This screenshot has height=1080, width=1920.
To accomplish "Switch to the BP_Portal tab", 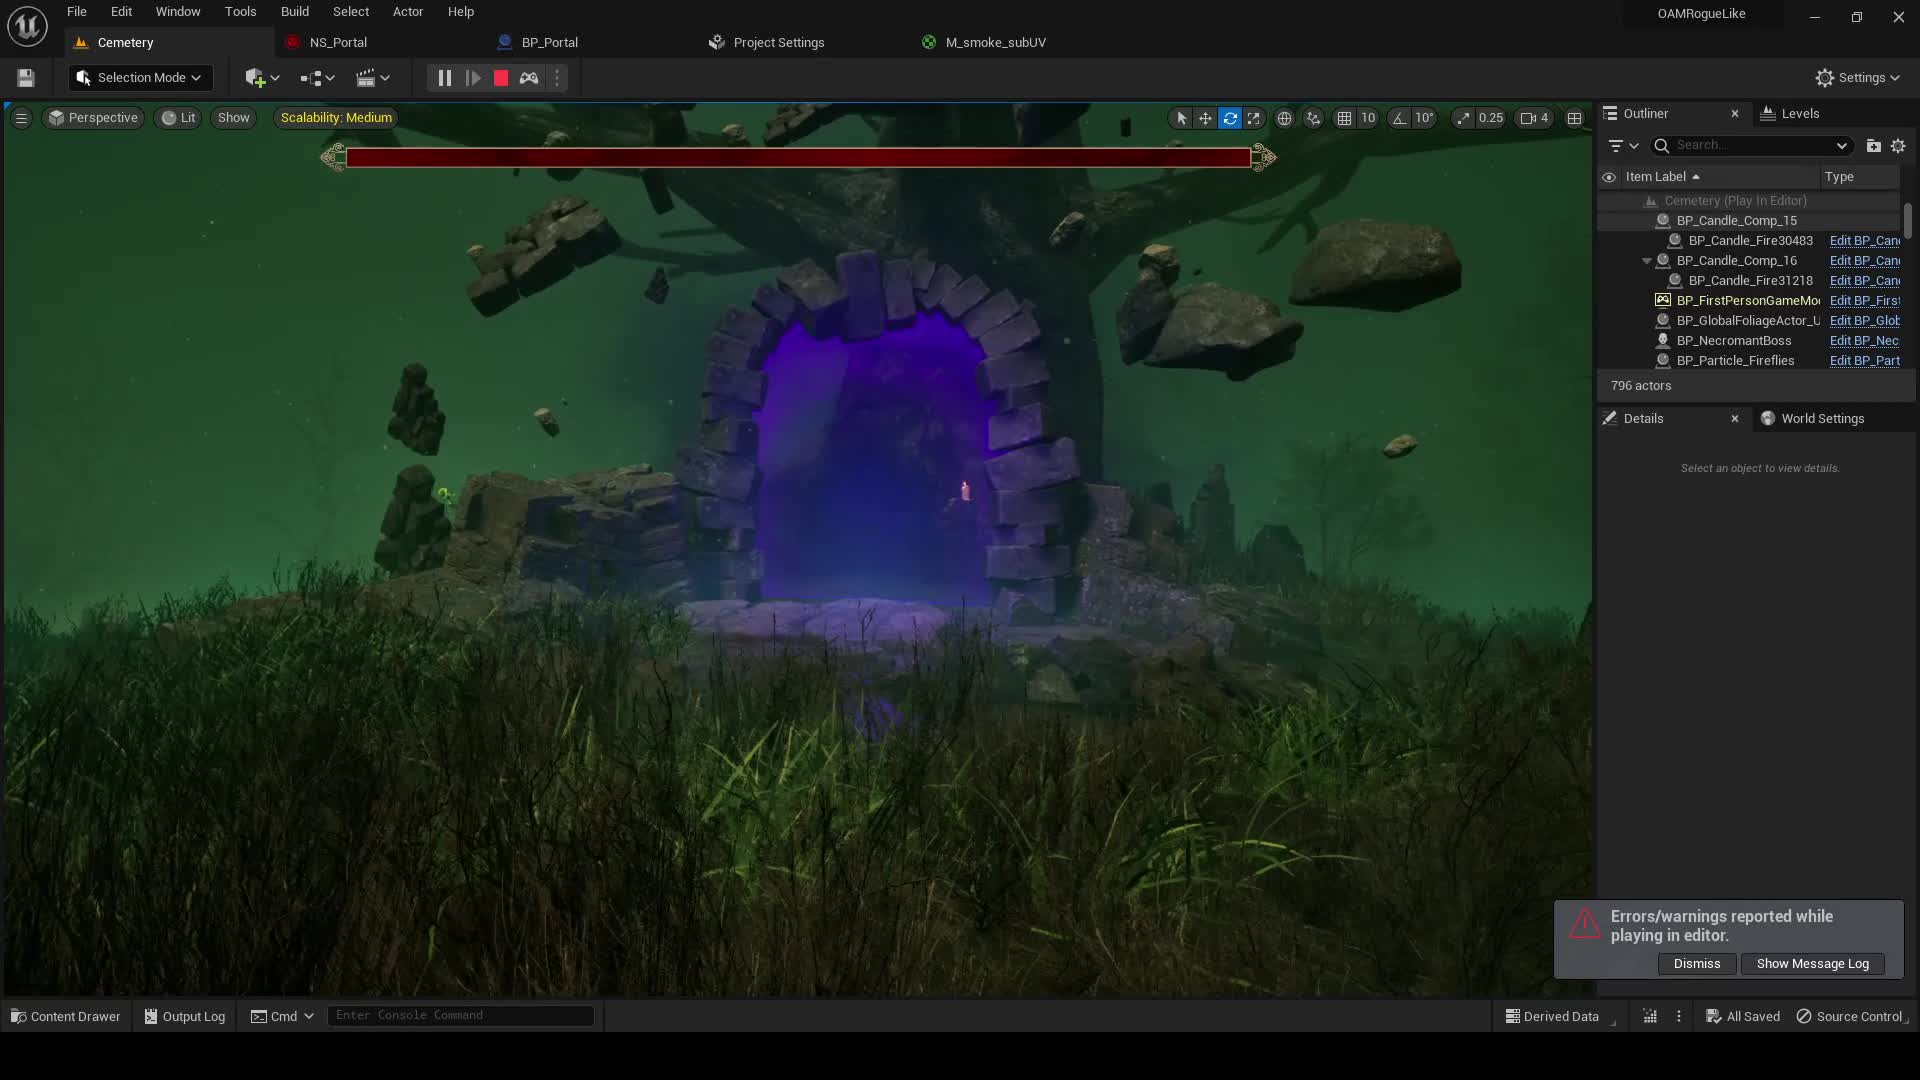I will tap(550, 43).
